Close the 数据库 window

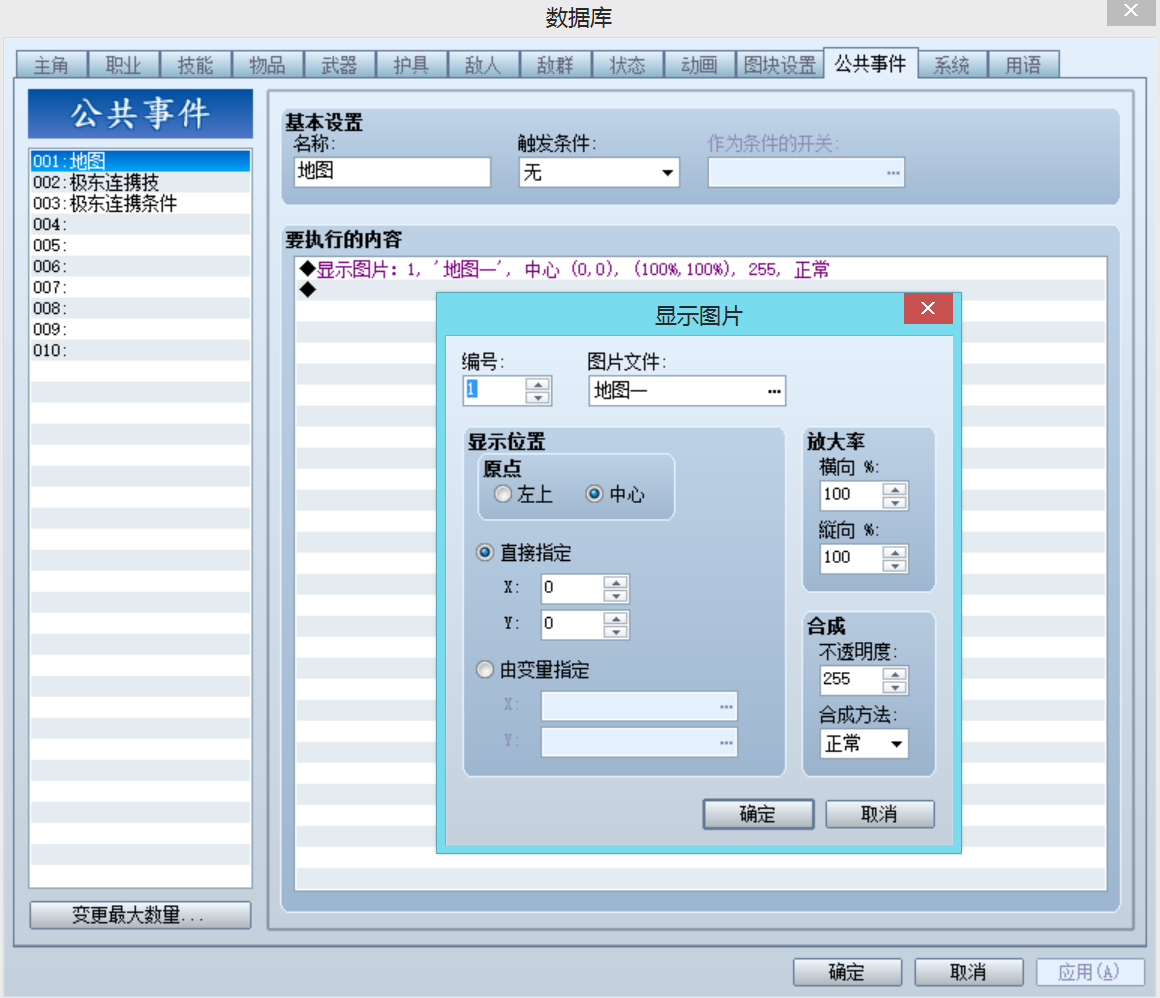(x=1130, y=11)
